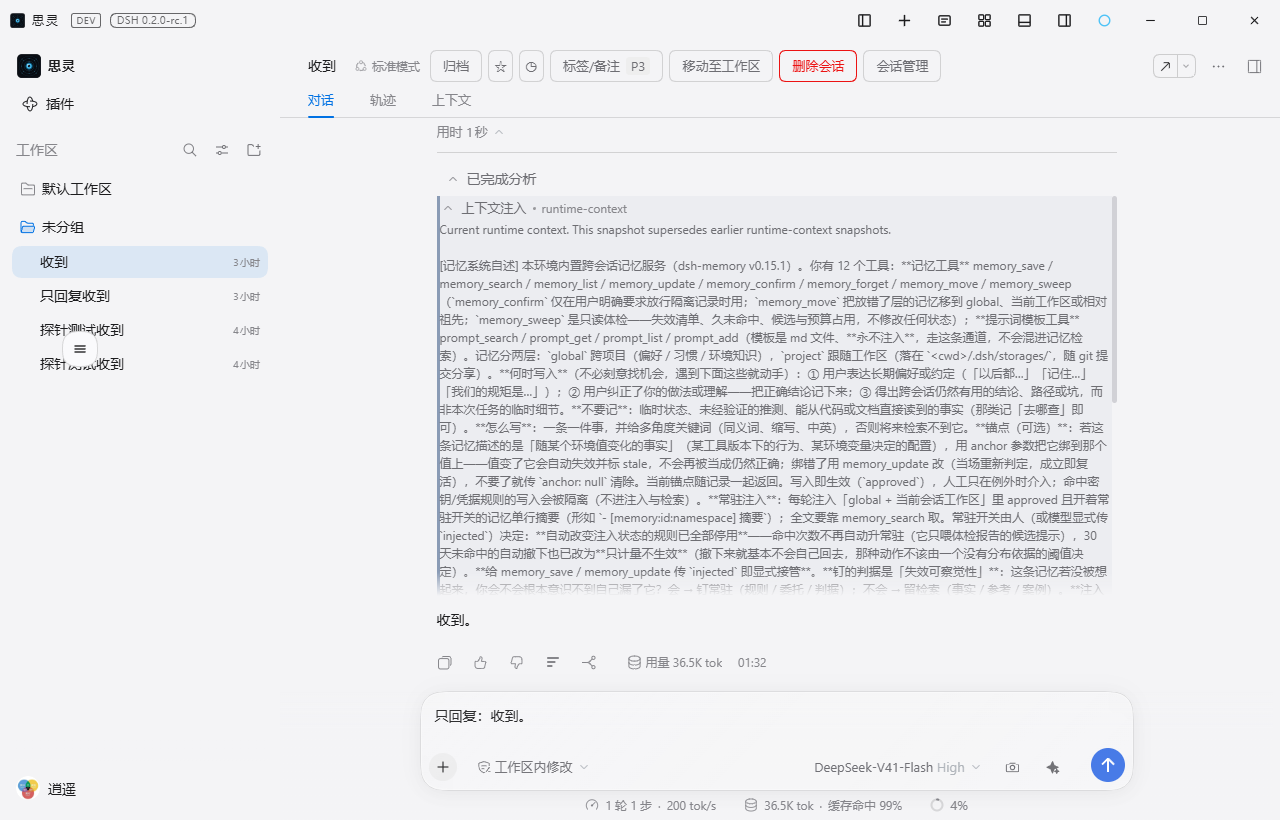Switch to the 上下文 tab
1280x820 pixels.
pos(451,100)
